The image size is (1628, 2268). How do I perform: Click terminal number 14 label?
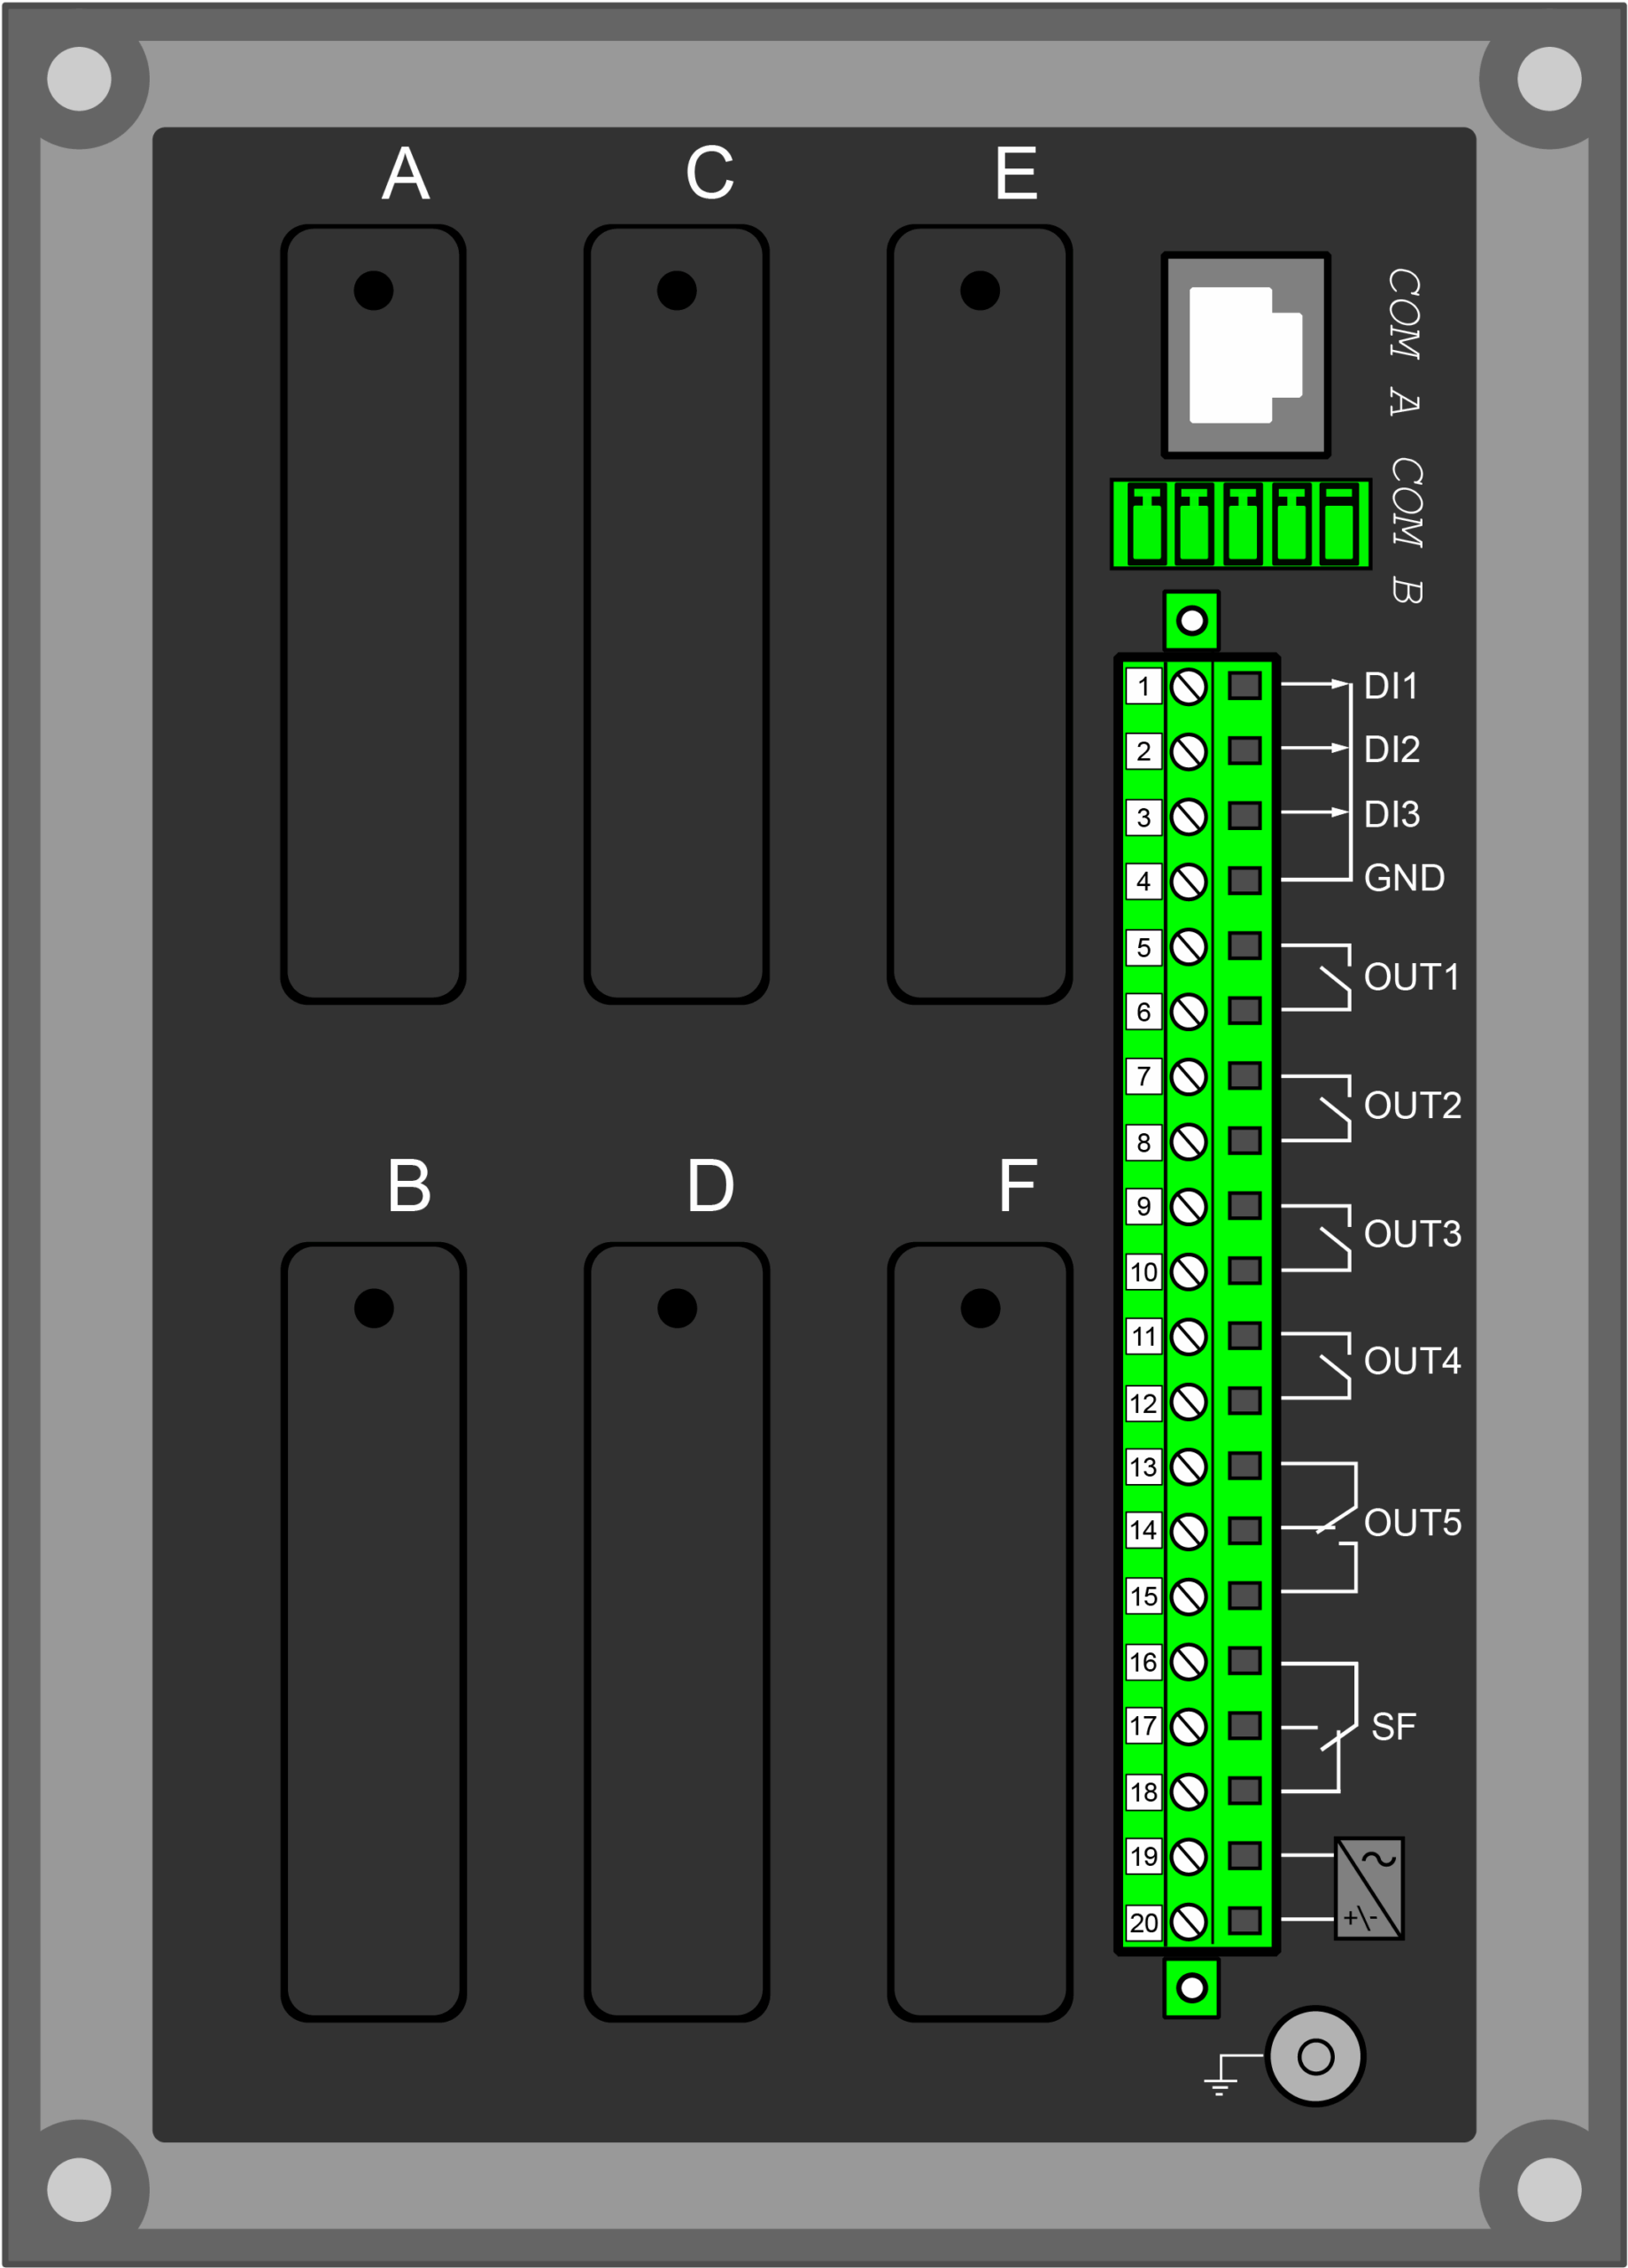(x=1143, y=1530)
